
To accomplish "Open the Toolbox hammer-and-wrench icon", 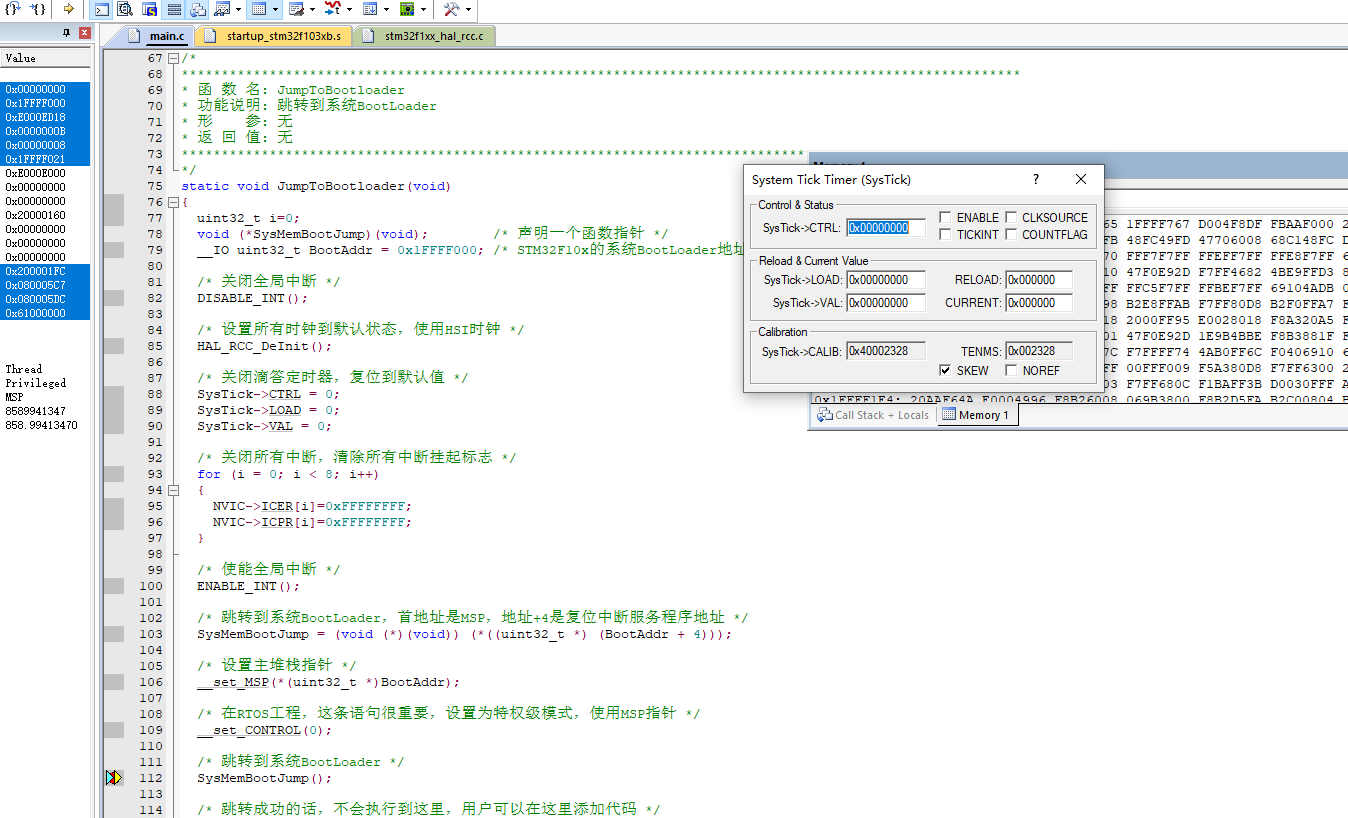I will (450, 10).
